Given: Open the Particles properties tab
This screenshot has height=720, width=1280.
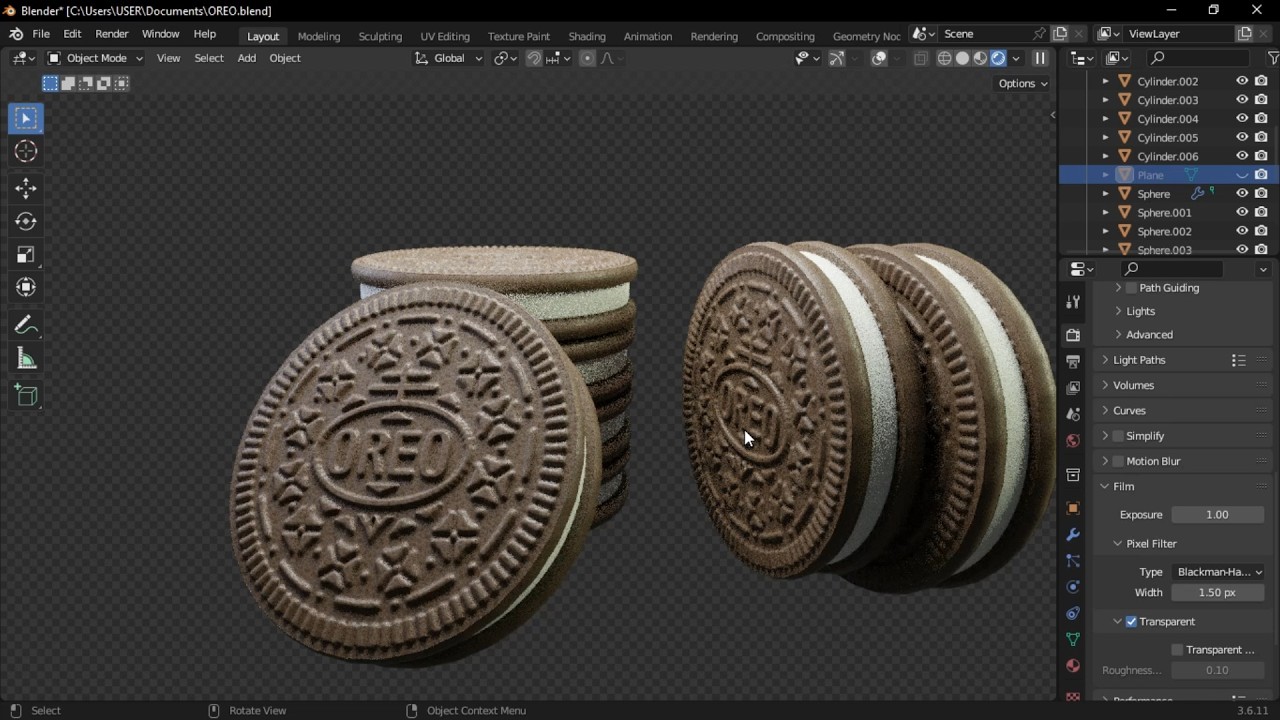Looking at the screenshot, I should [1073, 561].
